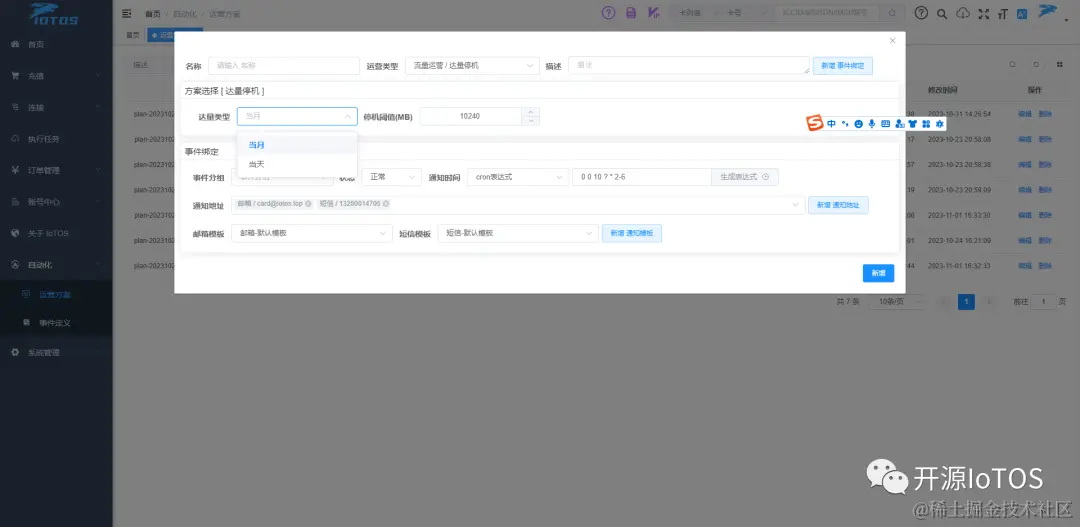The width and height of the screenshot is (1080, 527).
Task: Toggle Sogou punctuation mode icon
Action: (845, 124)
